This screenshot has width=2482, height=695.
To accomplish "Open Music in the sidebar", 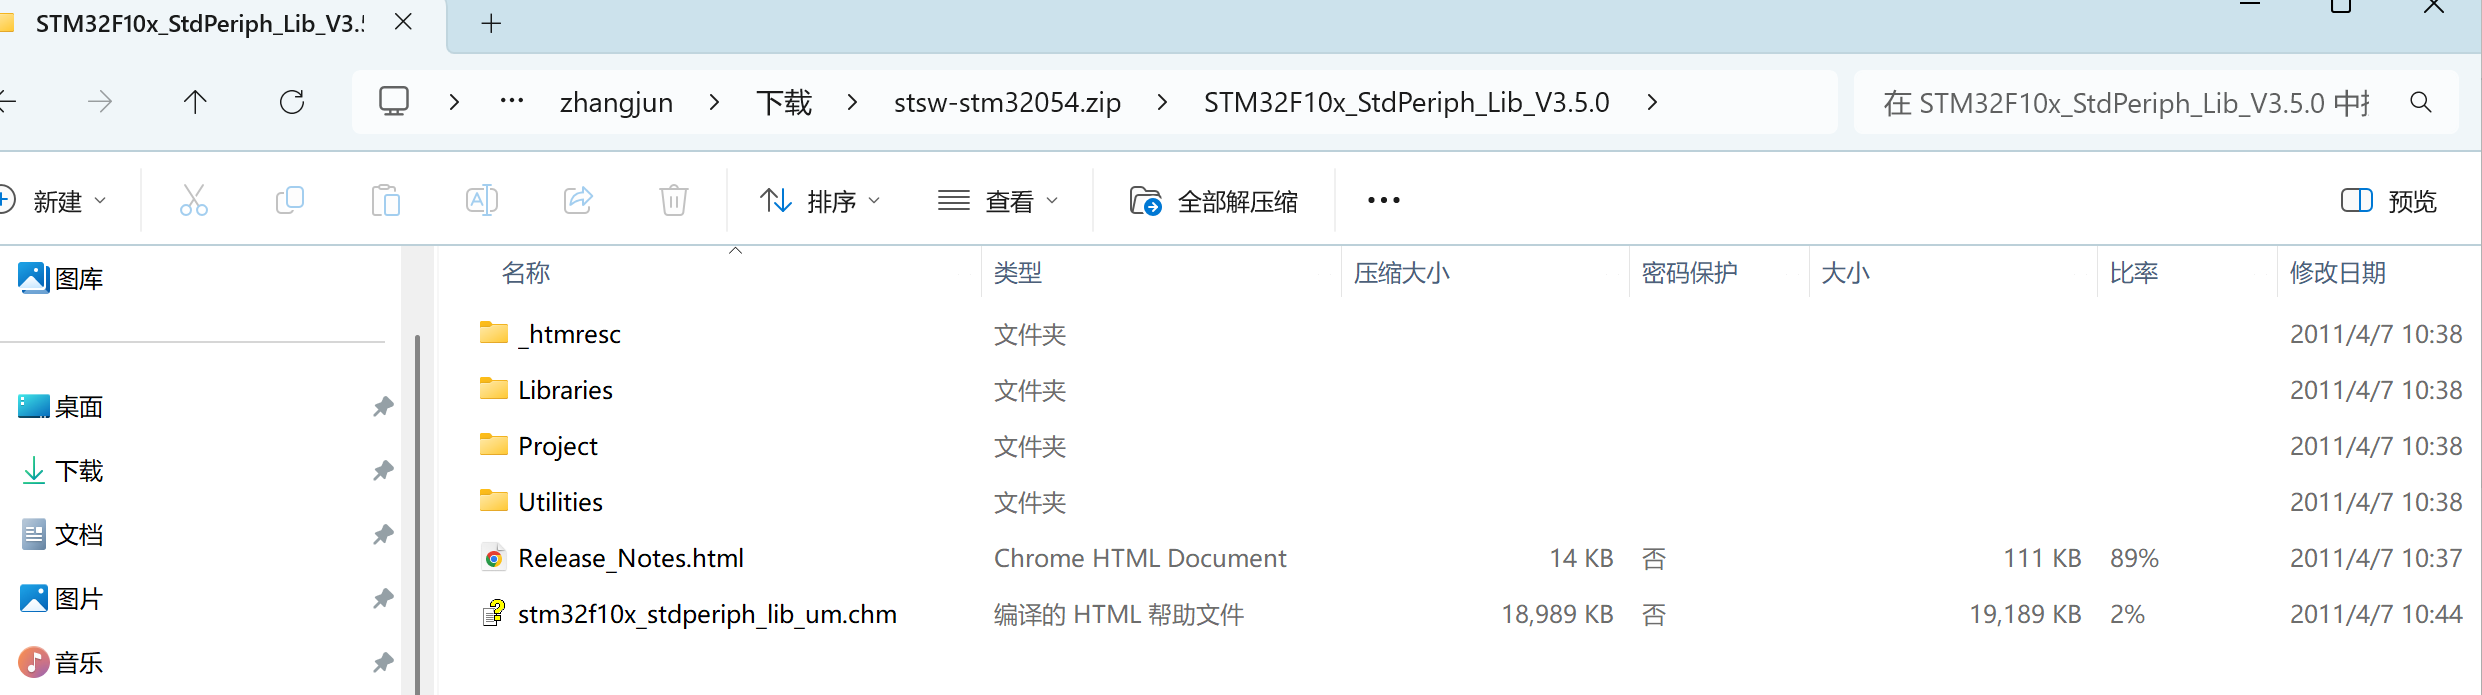I will pos(61,663).
